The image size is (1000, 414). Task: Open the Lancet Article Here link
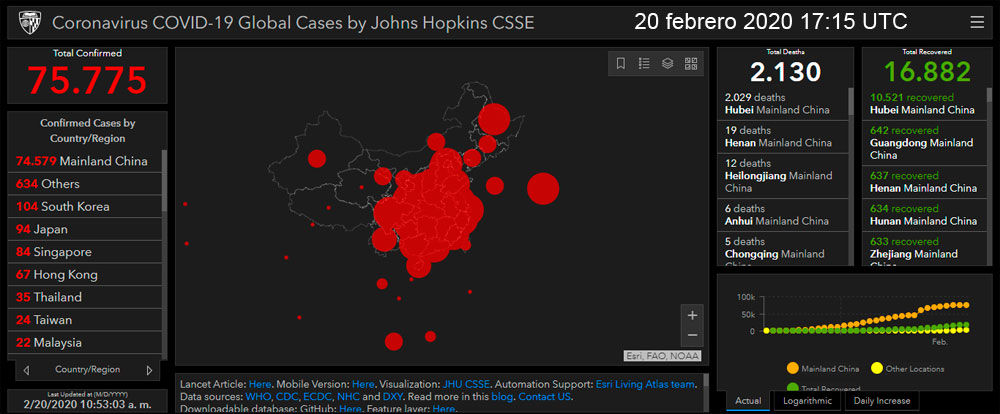(260, 385)
